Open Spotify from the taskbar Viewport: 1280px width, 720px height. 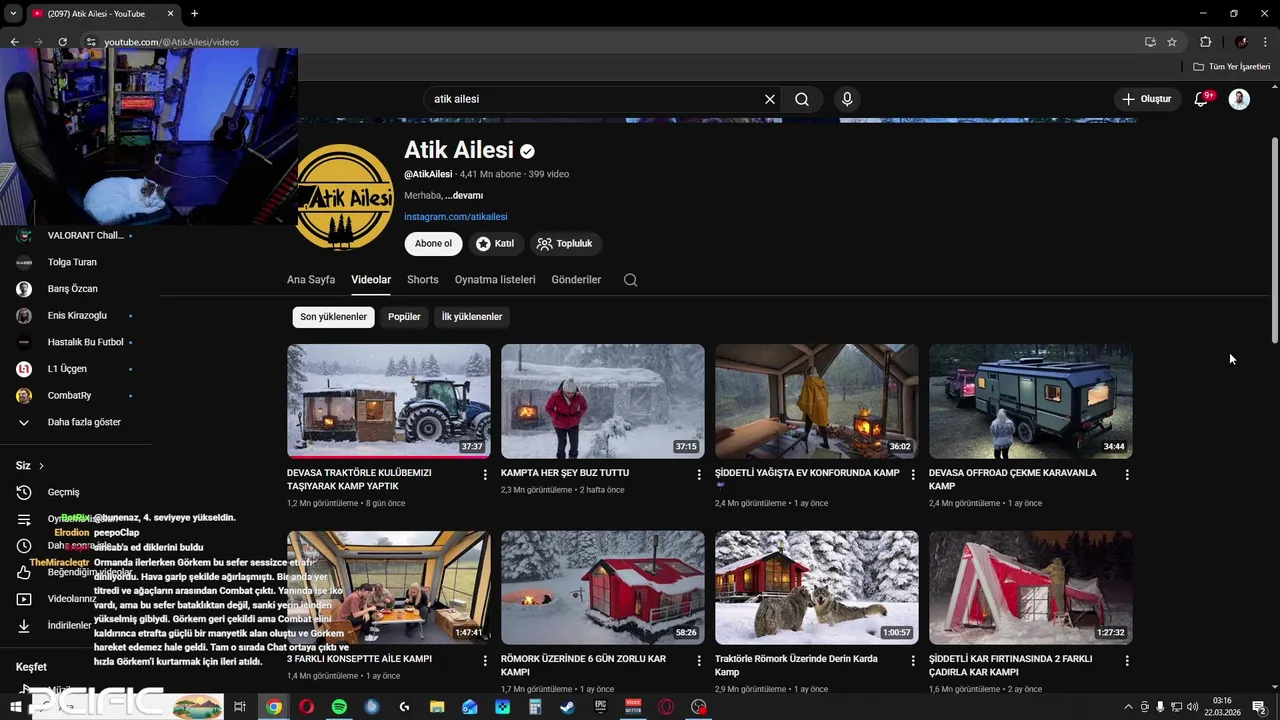click(x=339, y=707)
